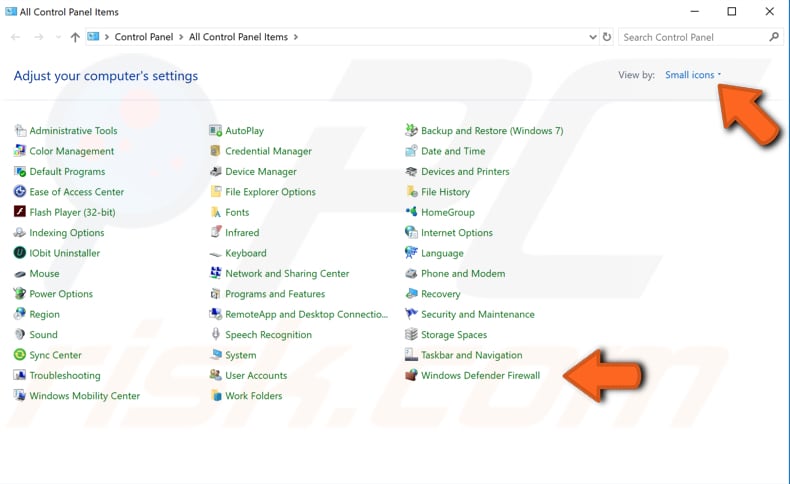This screenshot has height=484, width=790.
Task: Click the Ease of Access Center icon
Action: (x=20, y=192)
